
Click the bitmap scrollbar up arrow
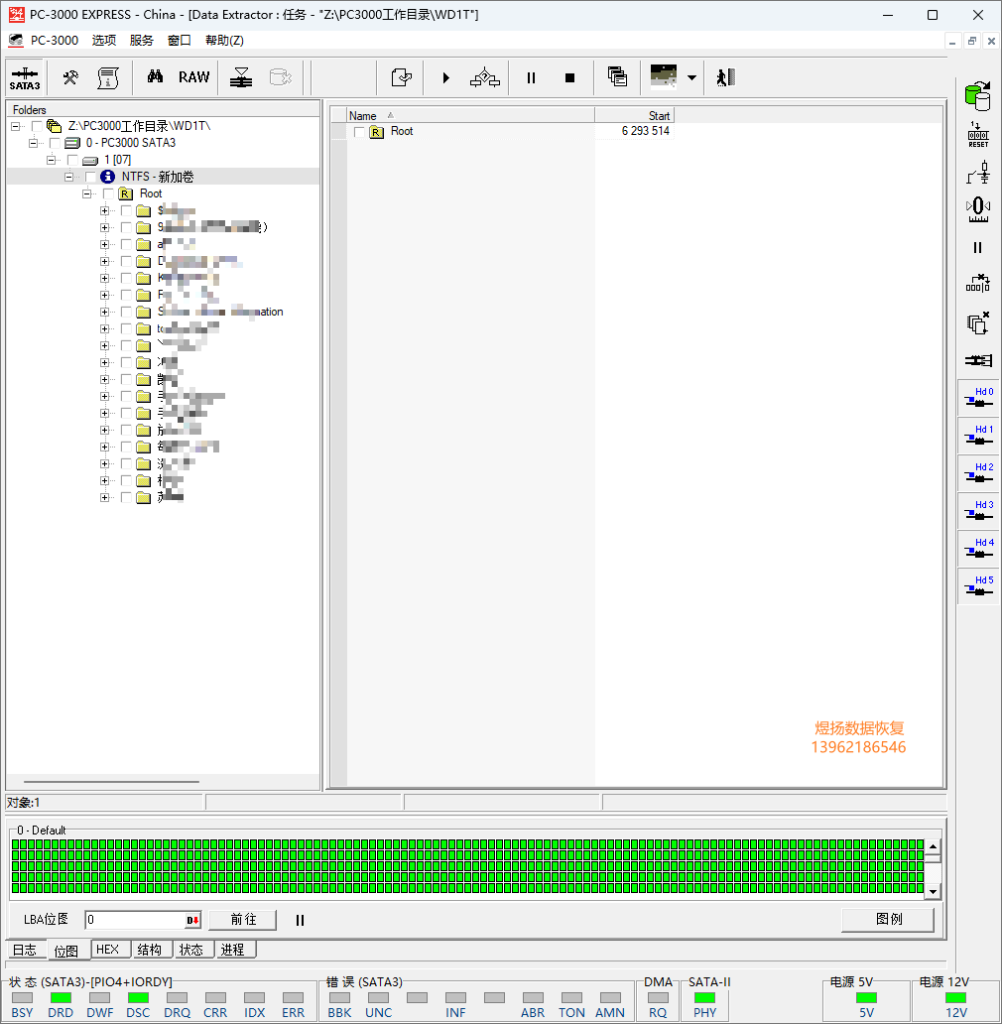click(933, 847)
